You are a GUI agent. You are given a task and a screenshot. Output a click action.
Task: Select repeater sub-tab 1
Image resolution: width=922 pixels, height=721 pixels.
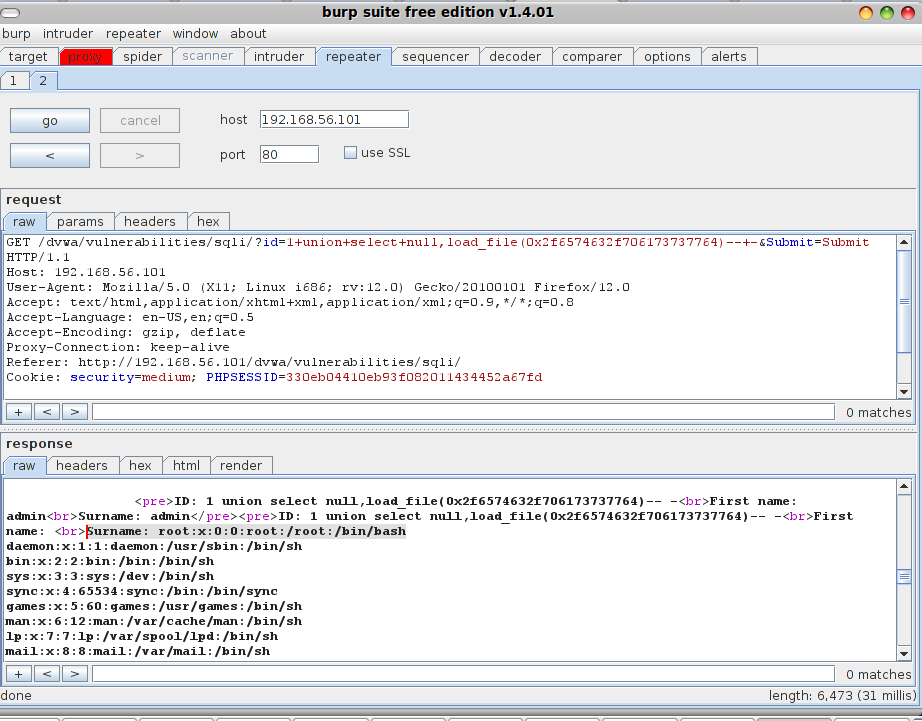tap(14, 81)
